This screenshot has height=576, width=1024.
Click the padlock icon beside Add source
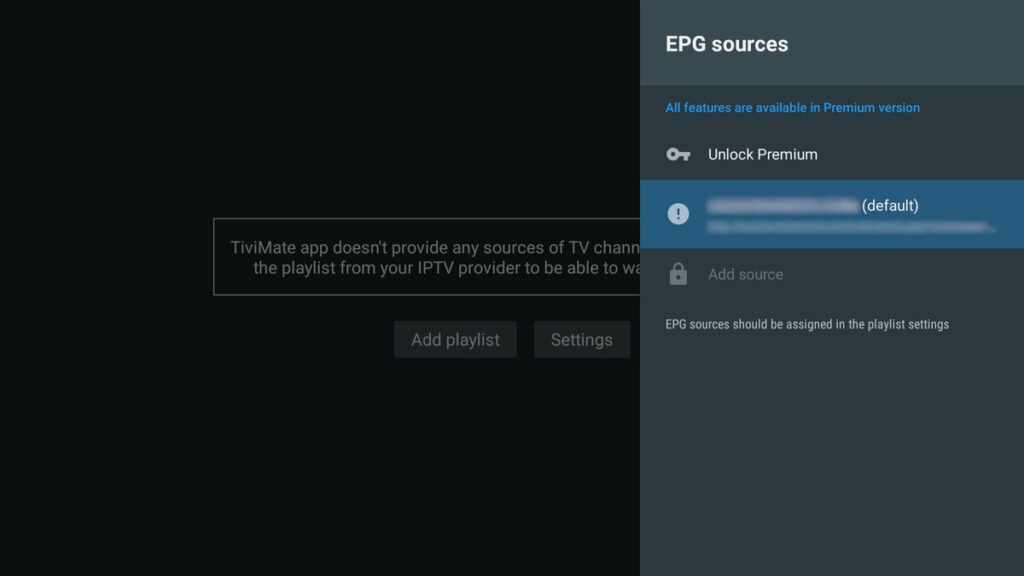(678, 274)
